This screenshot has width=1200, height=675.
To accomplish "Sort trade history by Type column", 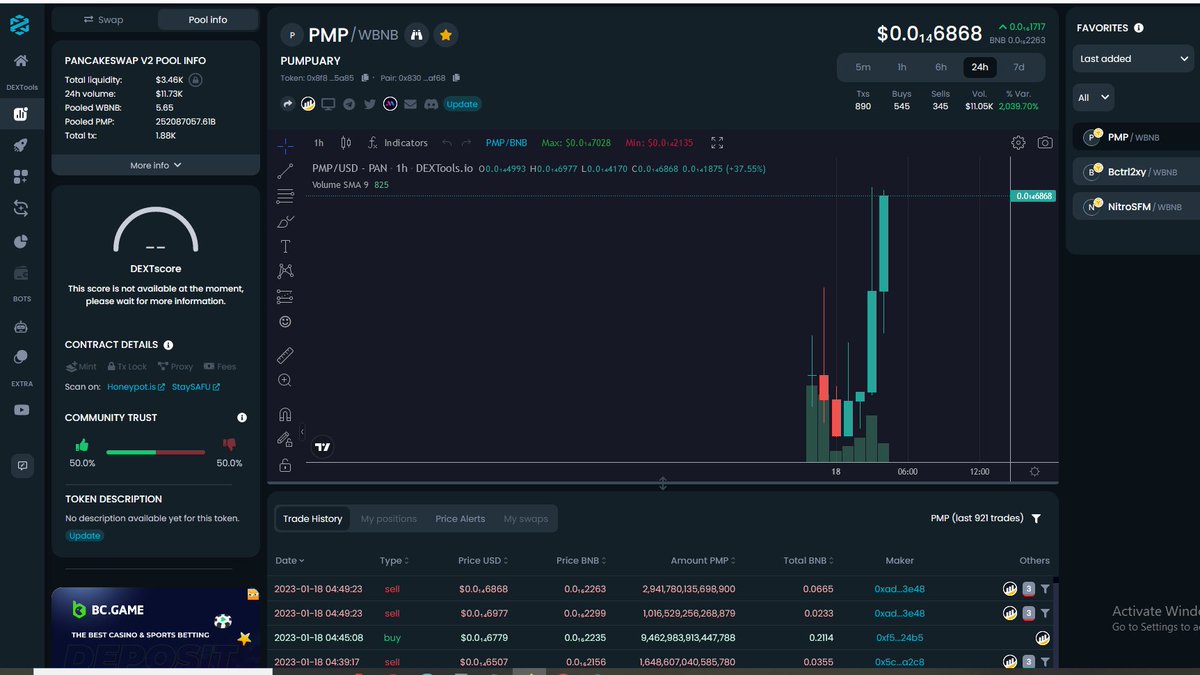I will pos(394,561).
